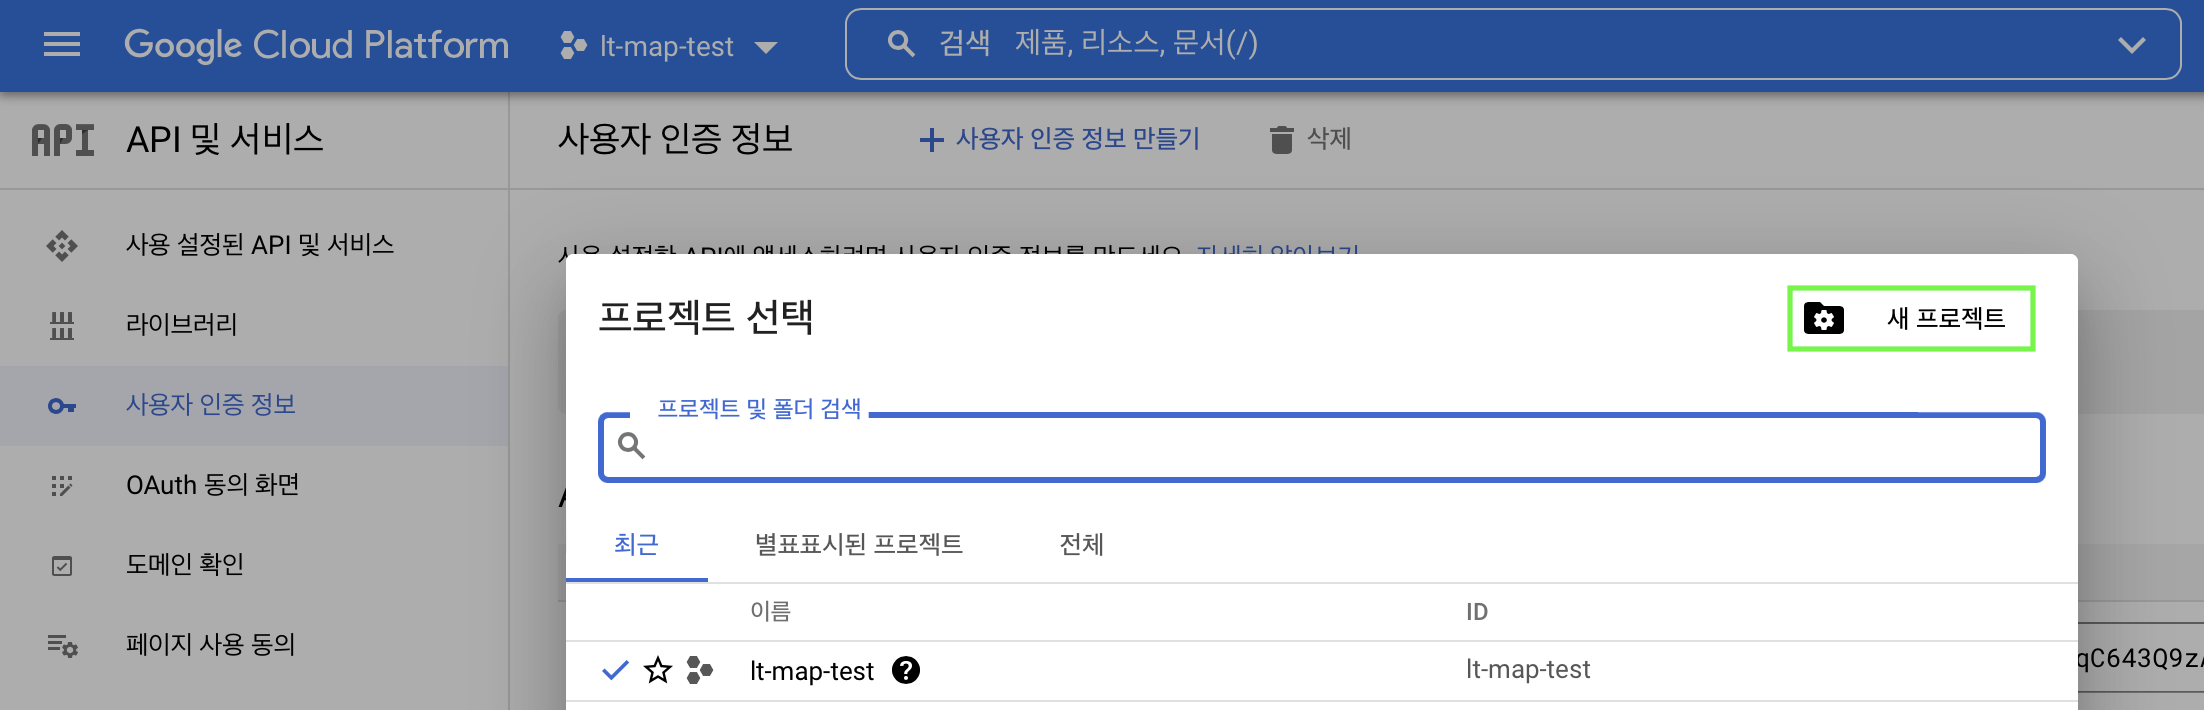The height and width of the screenshot is (710, 2204).
Task: Click the checkmark on lt-map-test row
Action: [615, 670]
